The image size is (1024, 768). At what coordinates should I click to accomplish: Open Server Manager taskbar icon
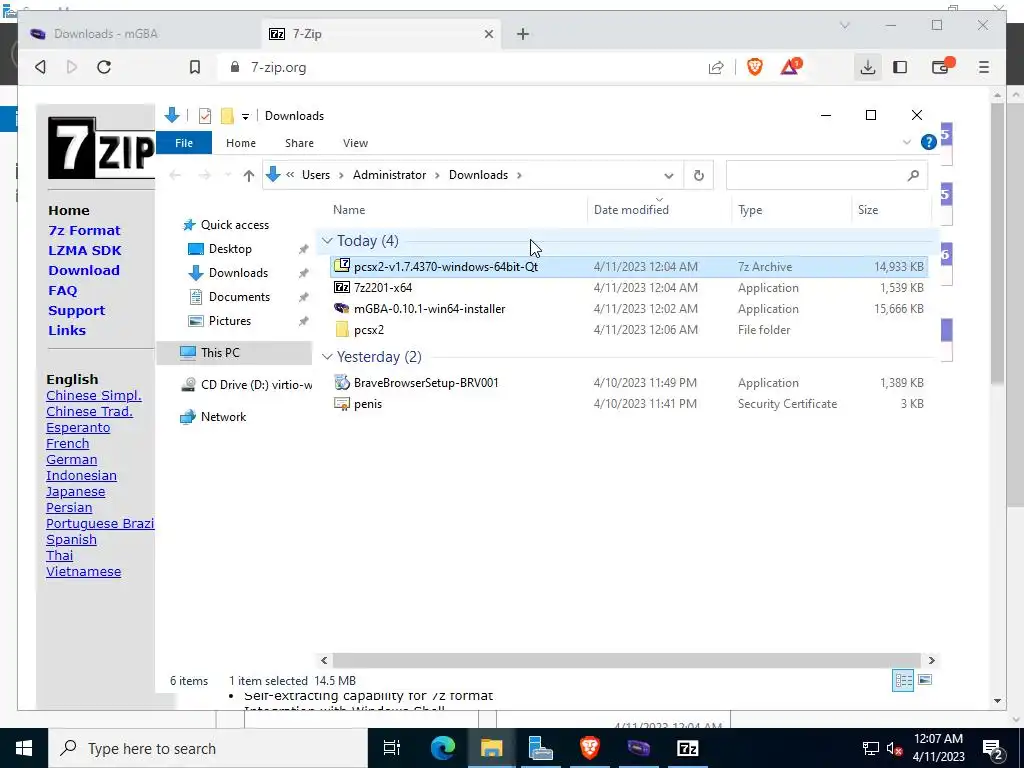540,748
